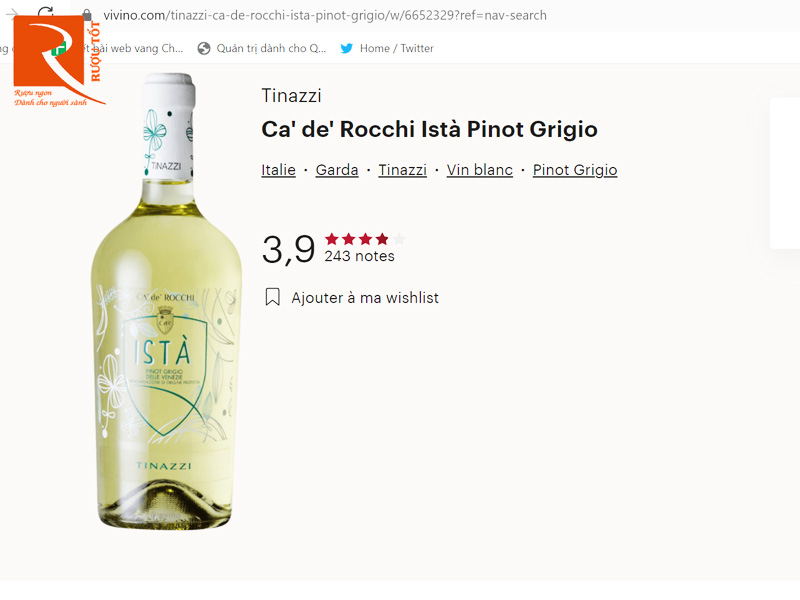The height and width of the screenshot is (600, 800).
Task: Click the padlock icon in the address bar
Action: [88, 14]
